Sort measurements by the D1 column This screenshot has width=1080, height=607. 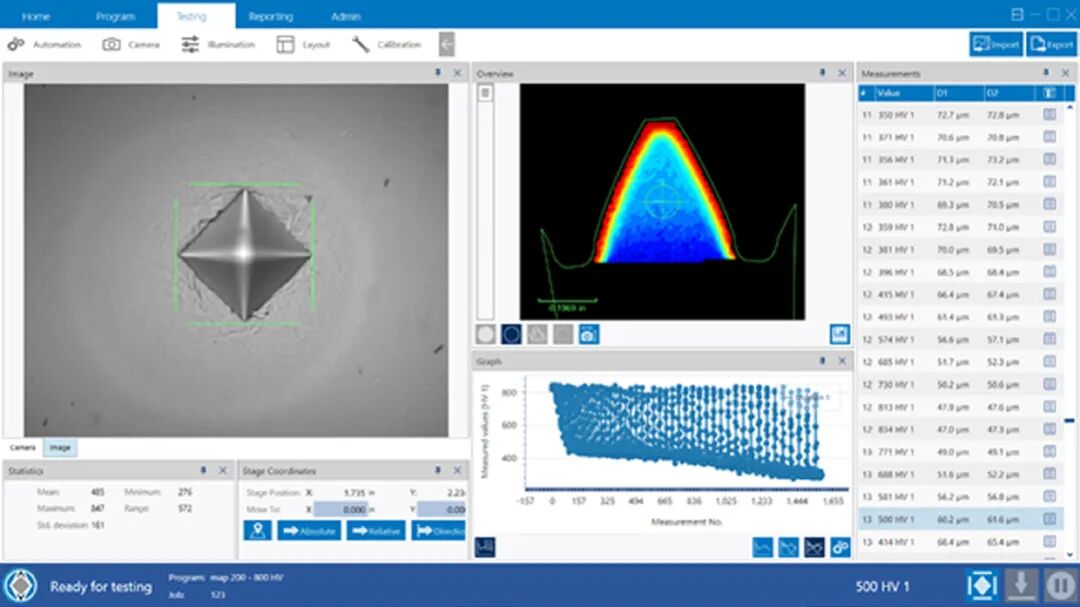click(957, 93)
